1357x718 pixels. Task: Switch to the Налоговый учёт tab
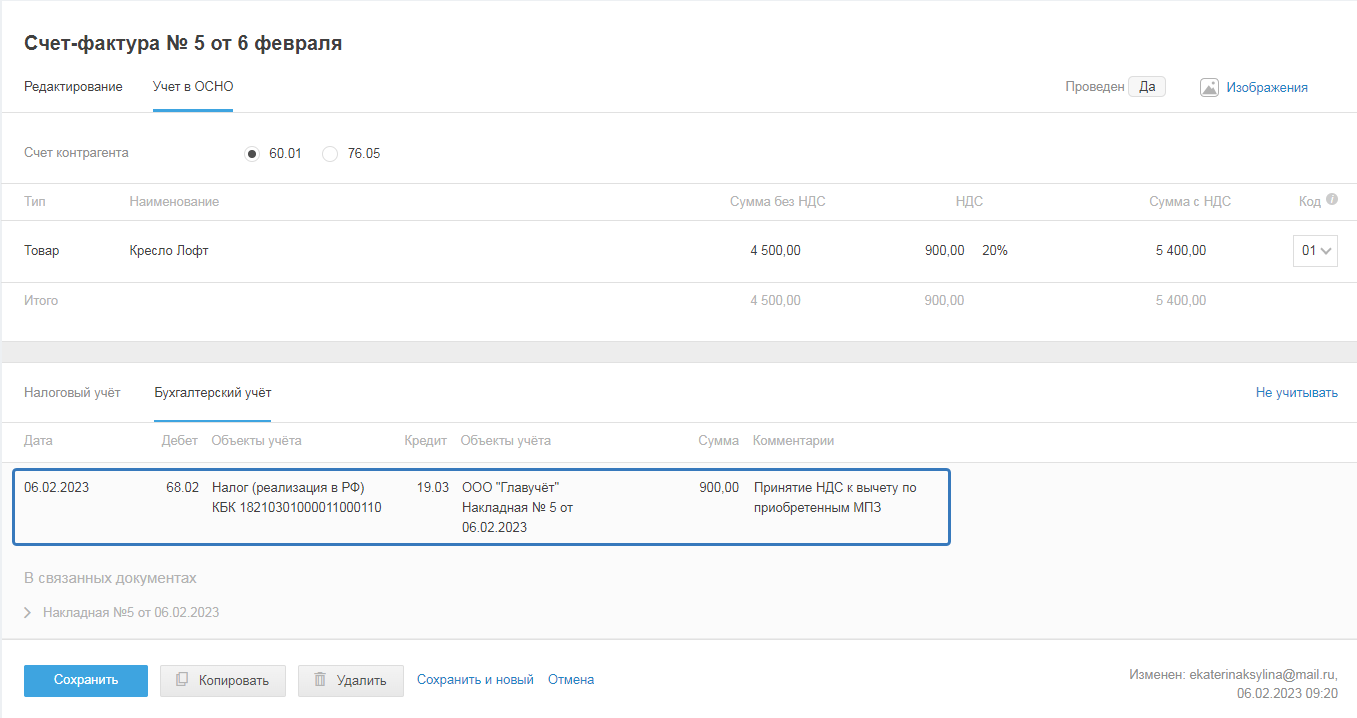point(72,392)
